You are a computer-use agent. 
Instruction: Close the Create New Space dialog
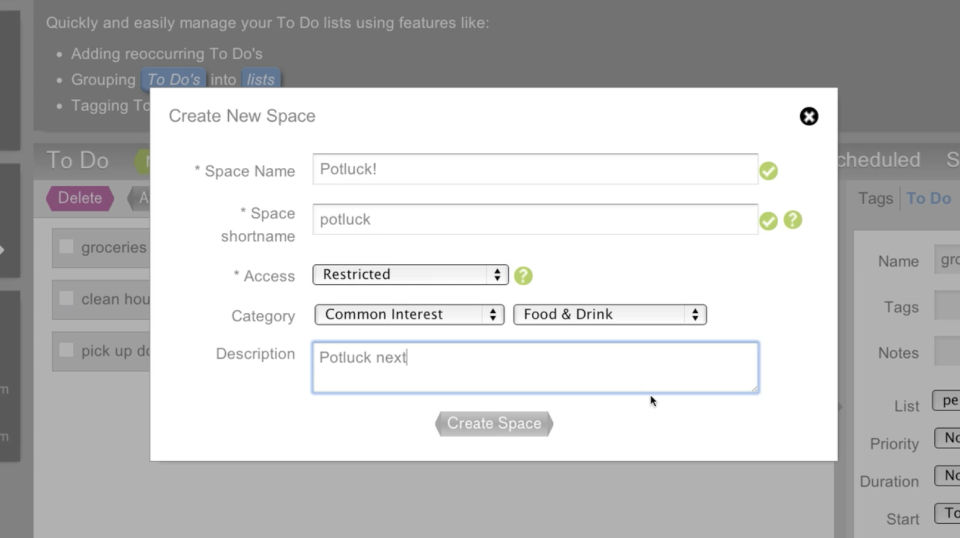point(809,116)
